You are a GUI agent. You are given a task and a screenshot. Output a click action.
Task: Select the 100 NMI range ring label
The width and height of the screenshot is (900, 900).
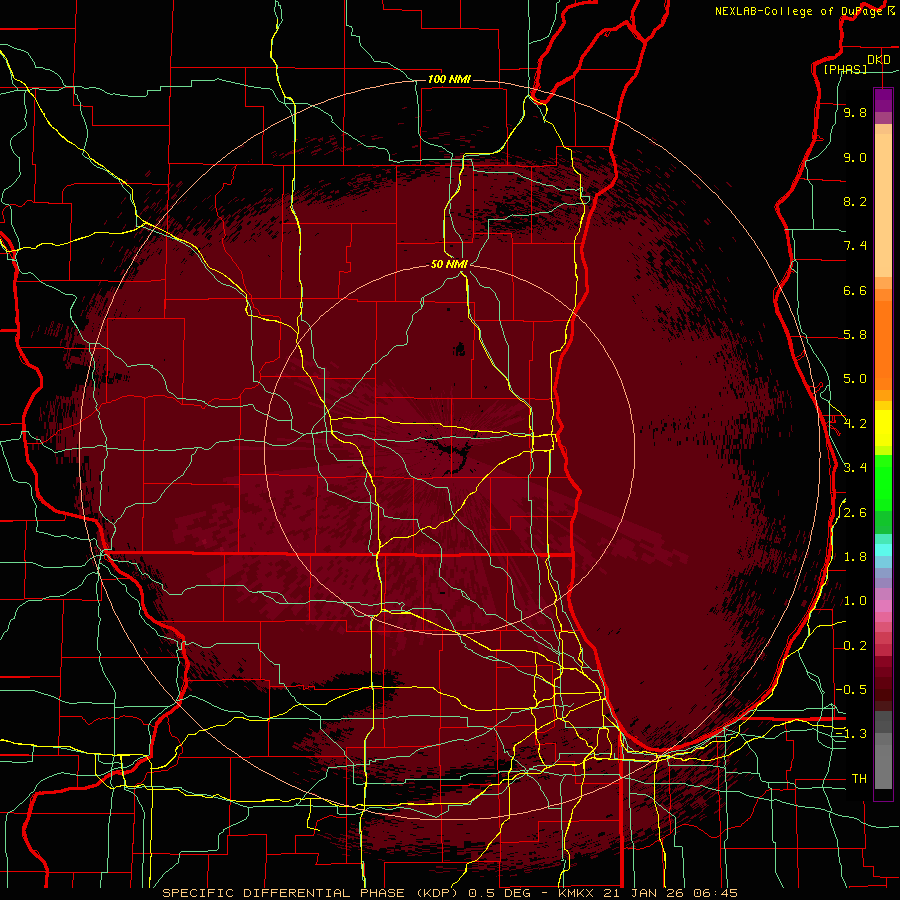coord(449,79)
